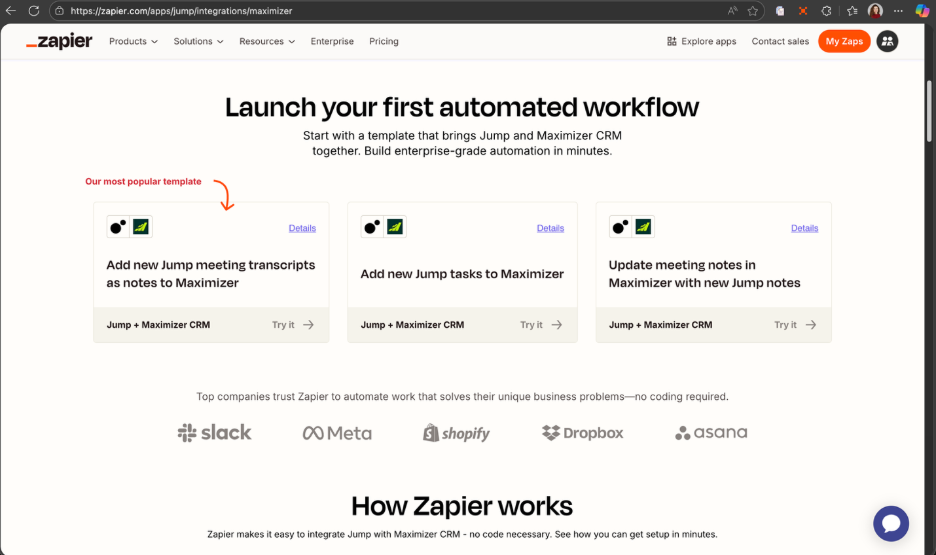936x555 pixels.
Task: Click the Zapier logo
Action: click(x=59, y=41)
